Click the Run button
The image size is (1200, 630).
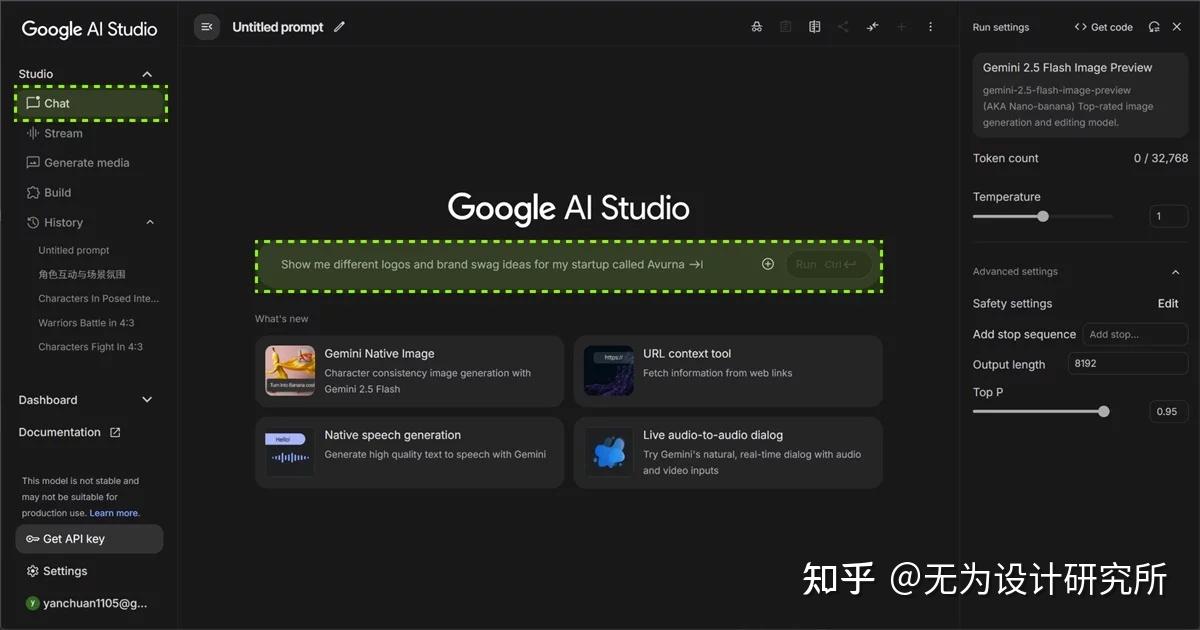(827, 264)
